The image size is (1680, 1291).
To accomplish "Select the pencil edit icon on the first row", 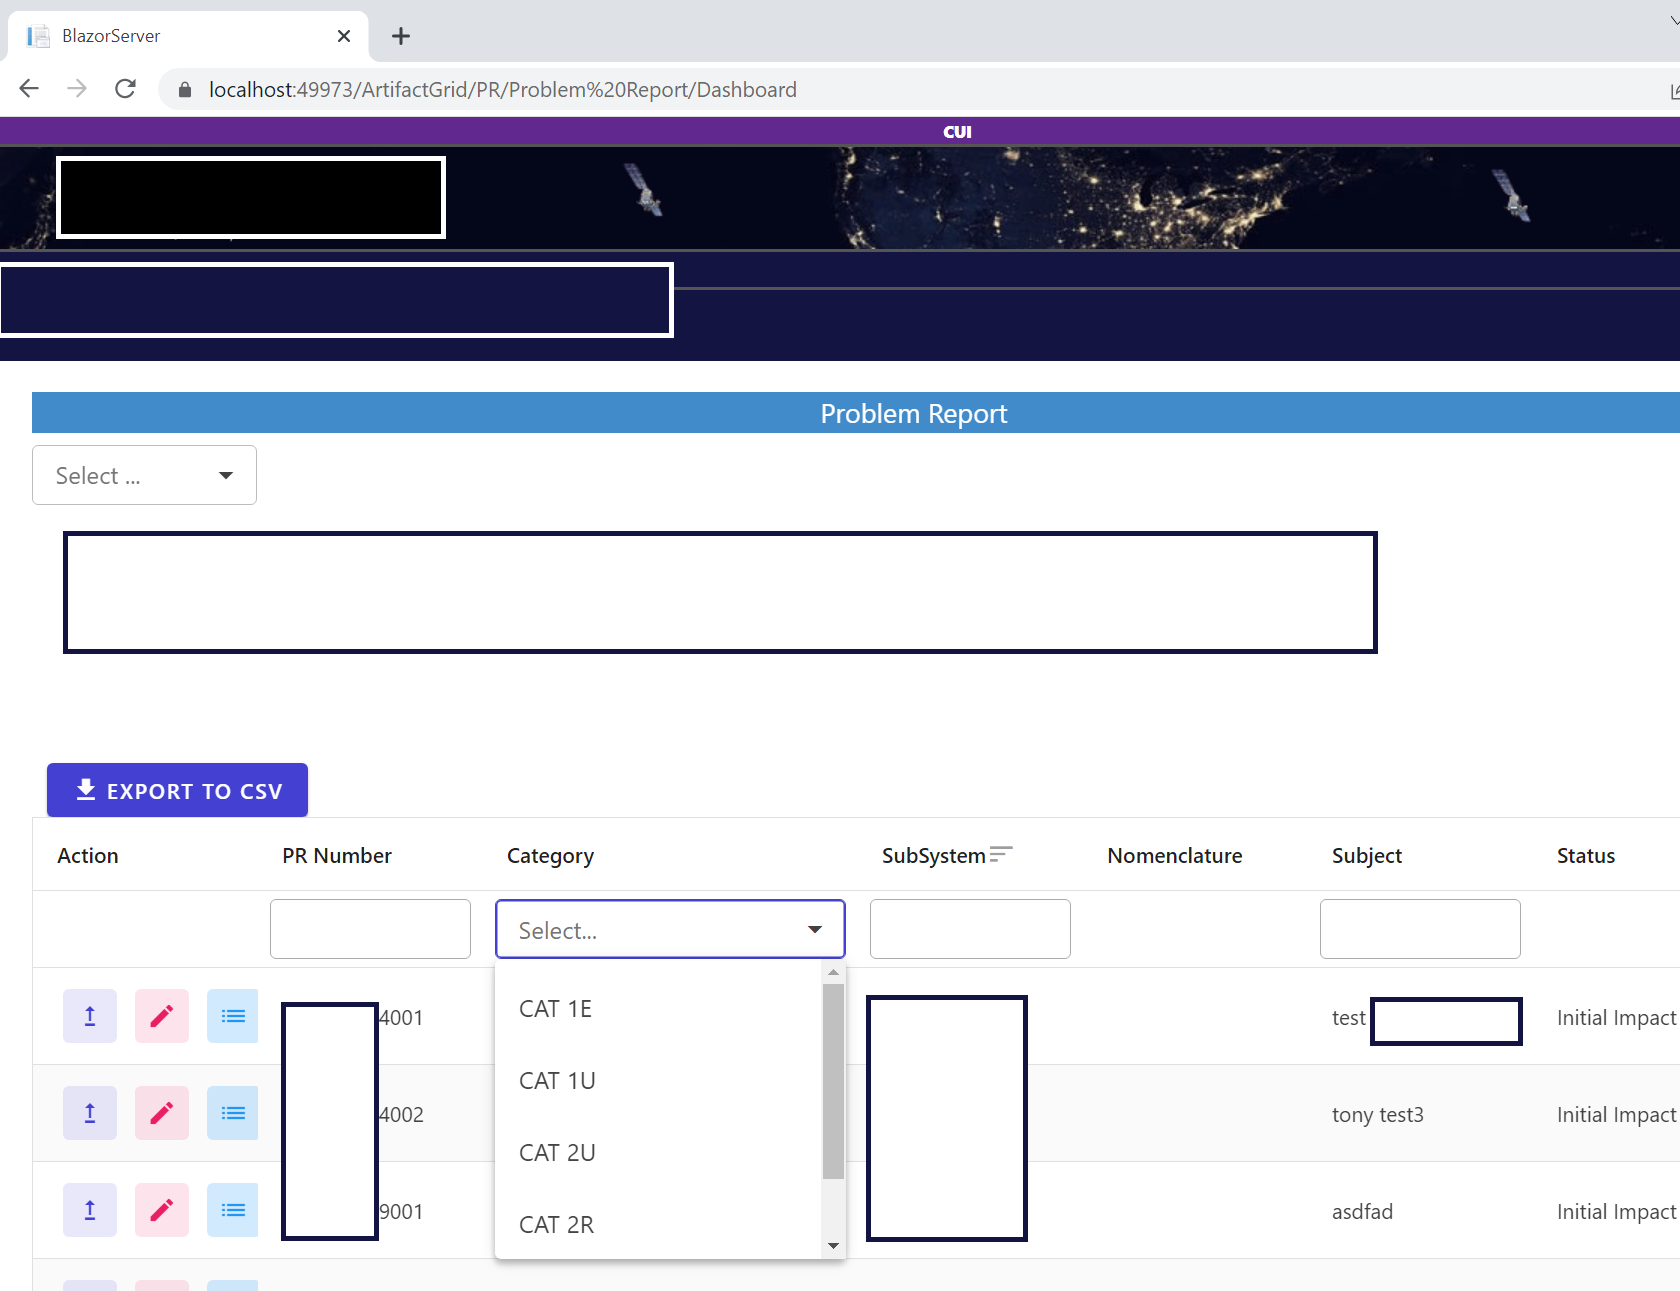I will [161, 1015].
